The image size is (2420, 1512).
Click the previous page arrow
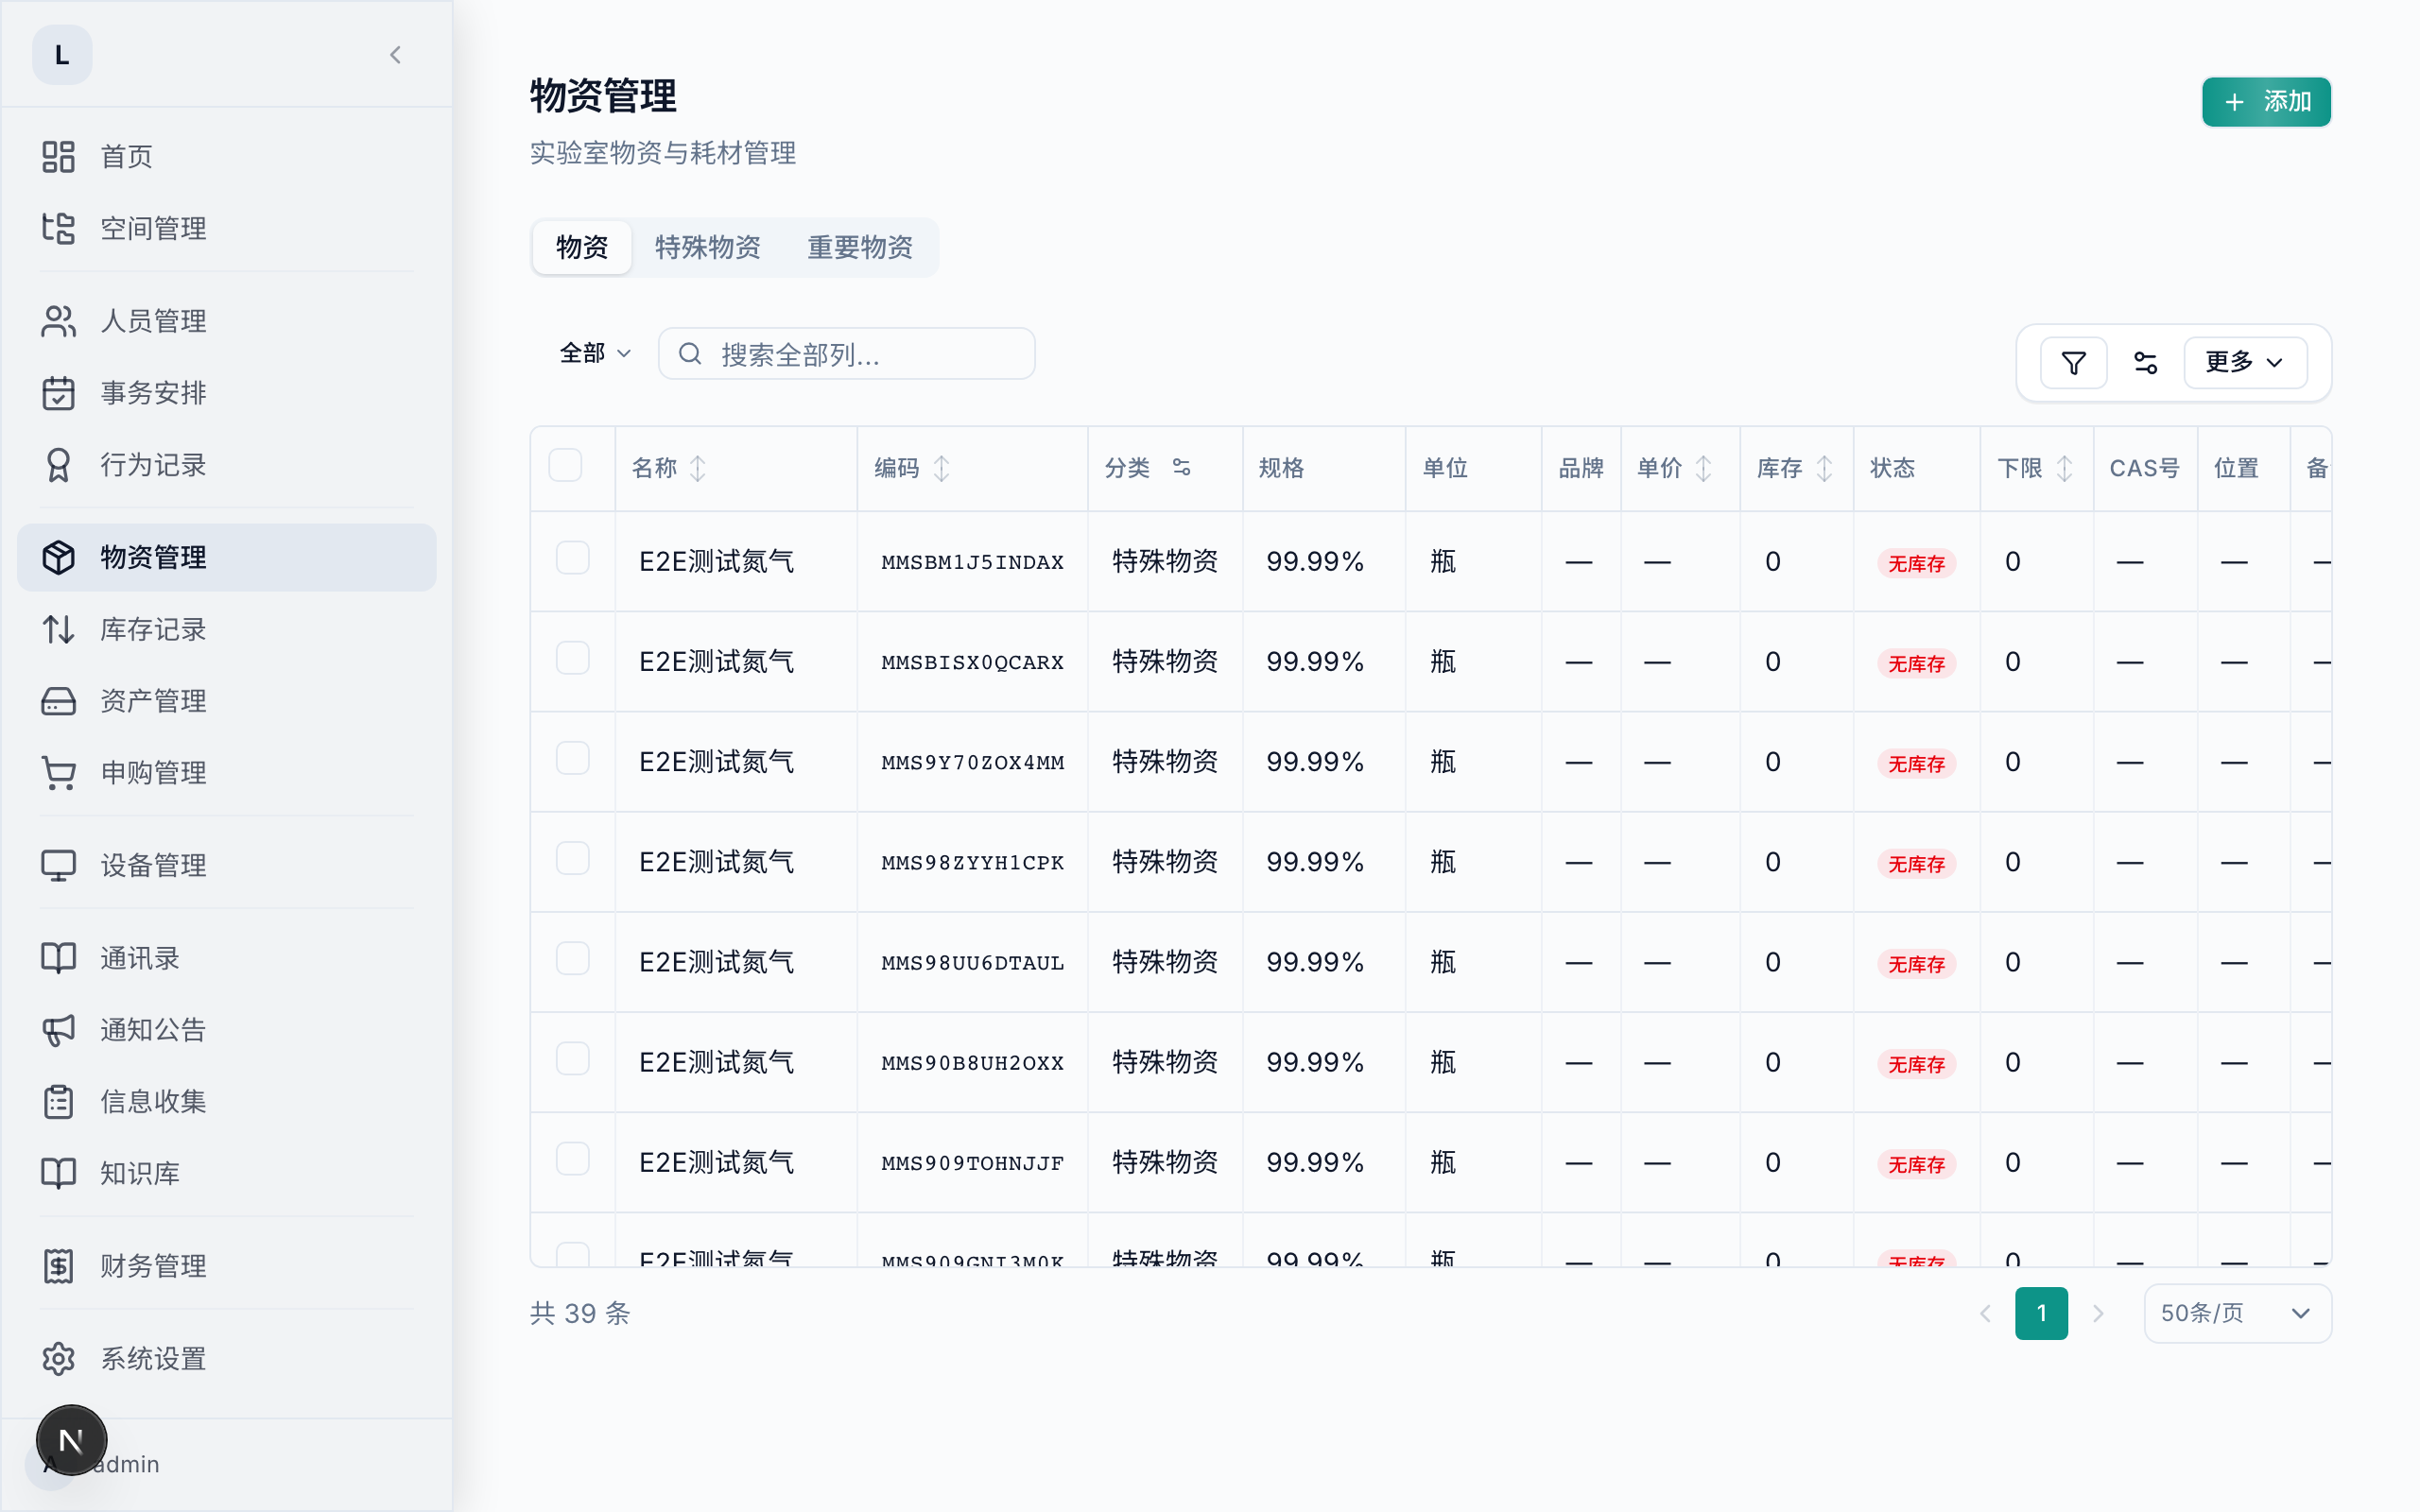pyautogui.click(x=1985, y=1313)
